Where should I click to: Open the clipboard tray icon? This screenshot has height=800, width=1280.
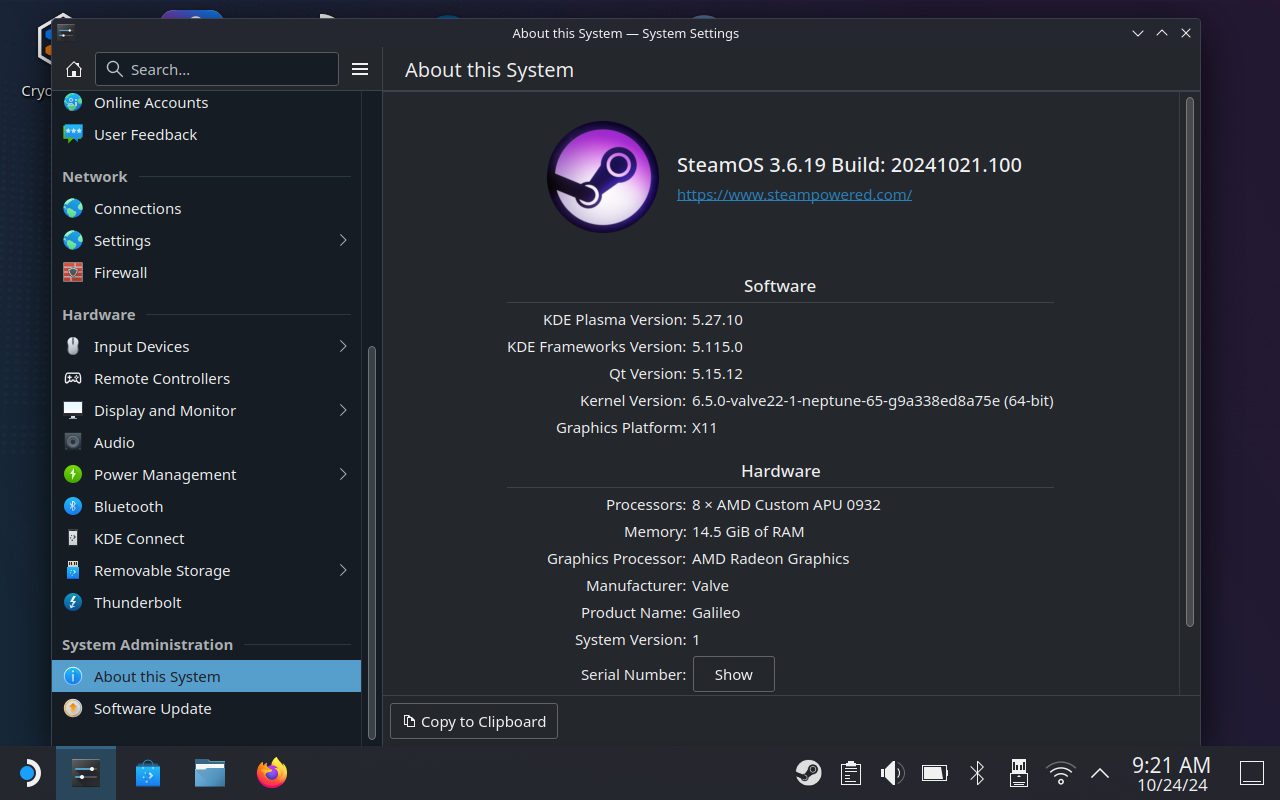850,773
